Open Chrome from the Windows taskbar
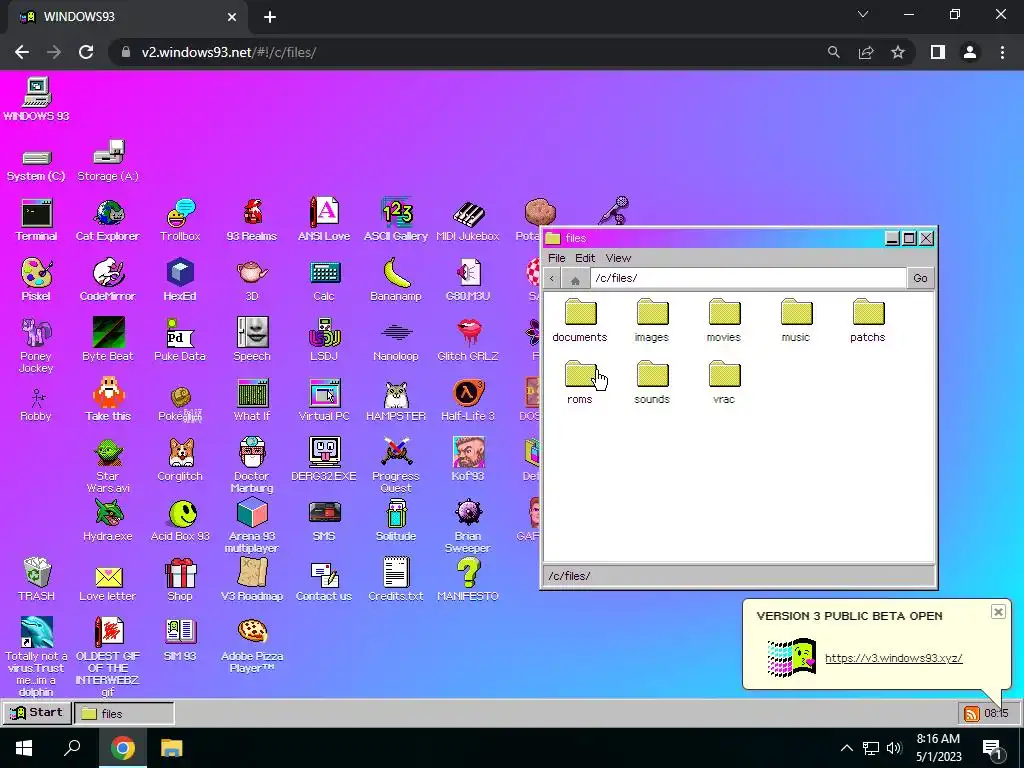 pos(123,748)
